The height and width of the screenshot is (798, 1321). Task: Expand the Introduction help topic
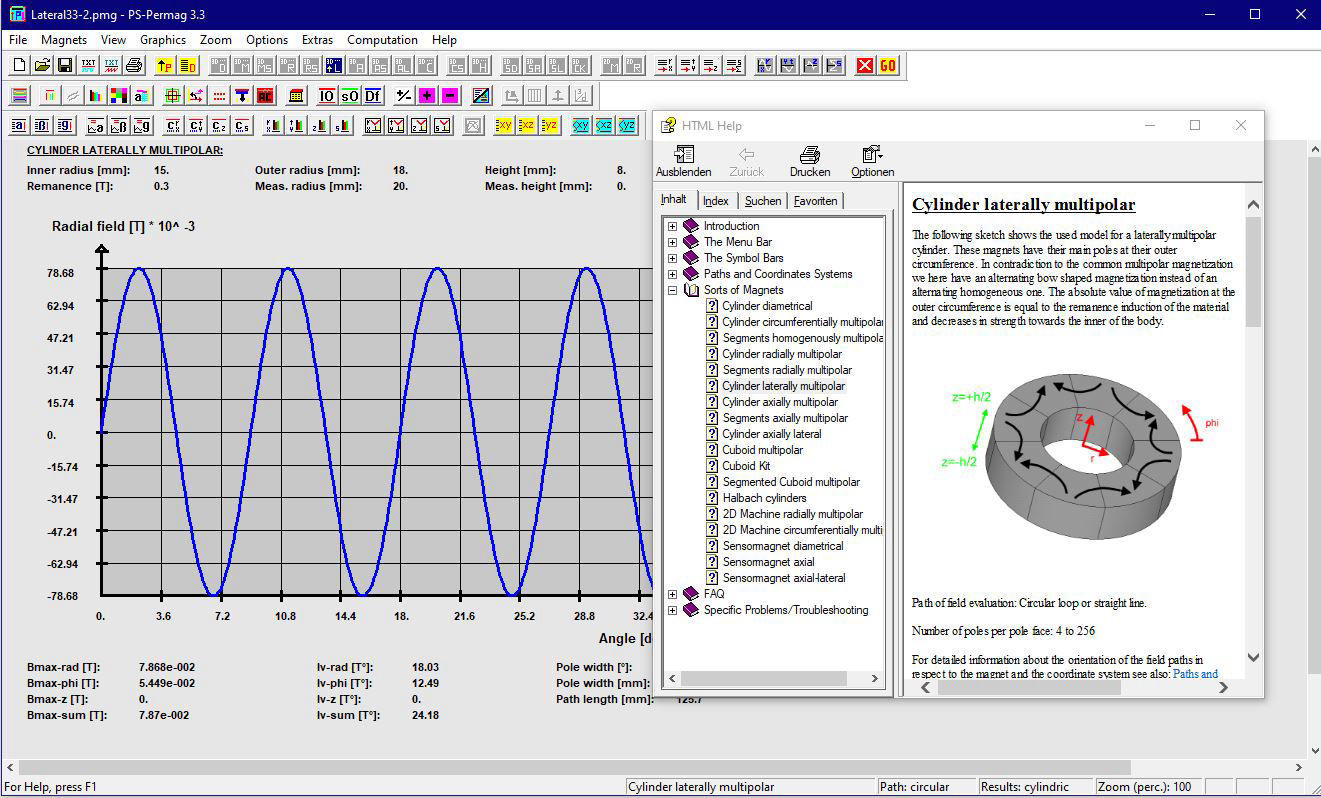[673, 226]
